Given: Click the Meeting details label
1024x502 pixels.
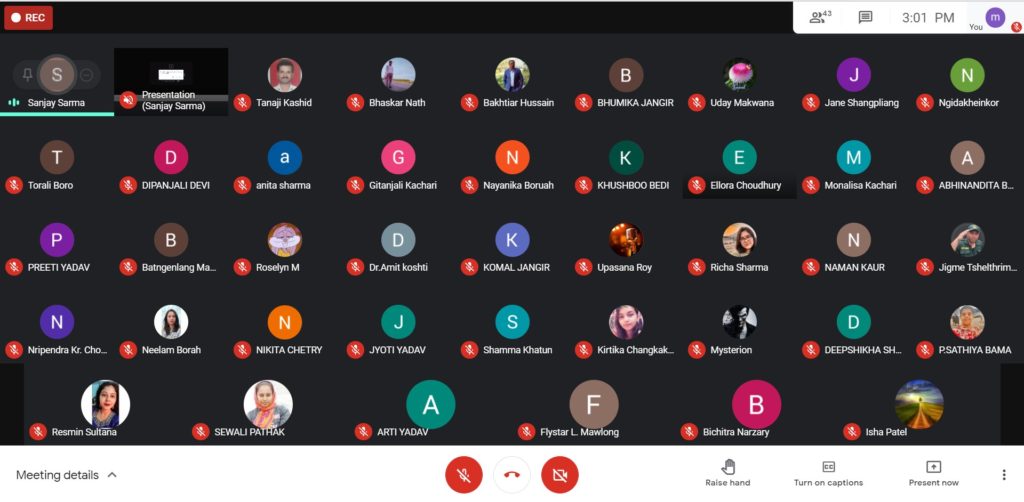Looking at the screenshot, I should 57,475.
